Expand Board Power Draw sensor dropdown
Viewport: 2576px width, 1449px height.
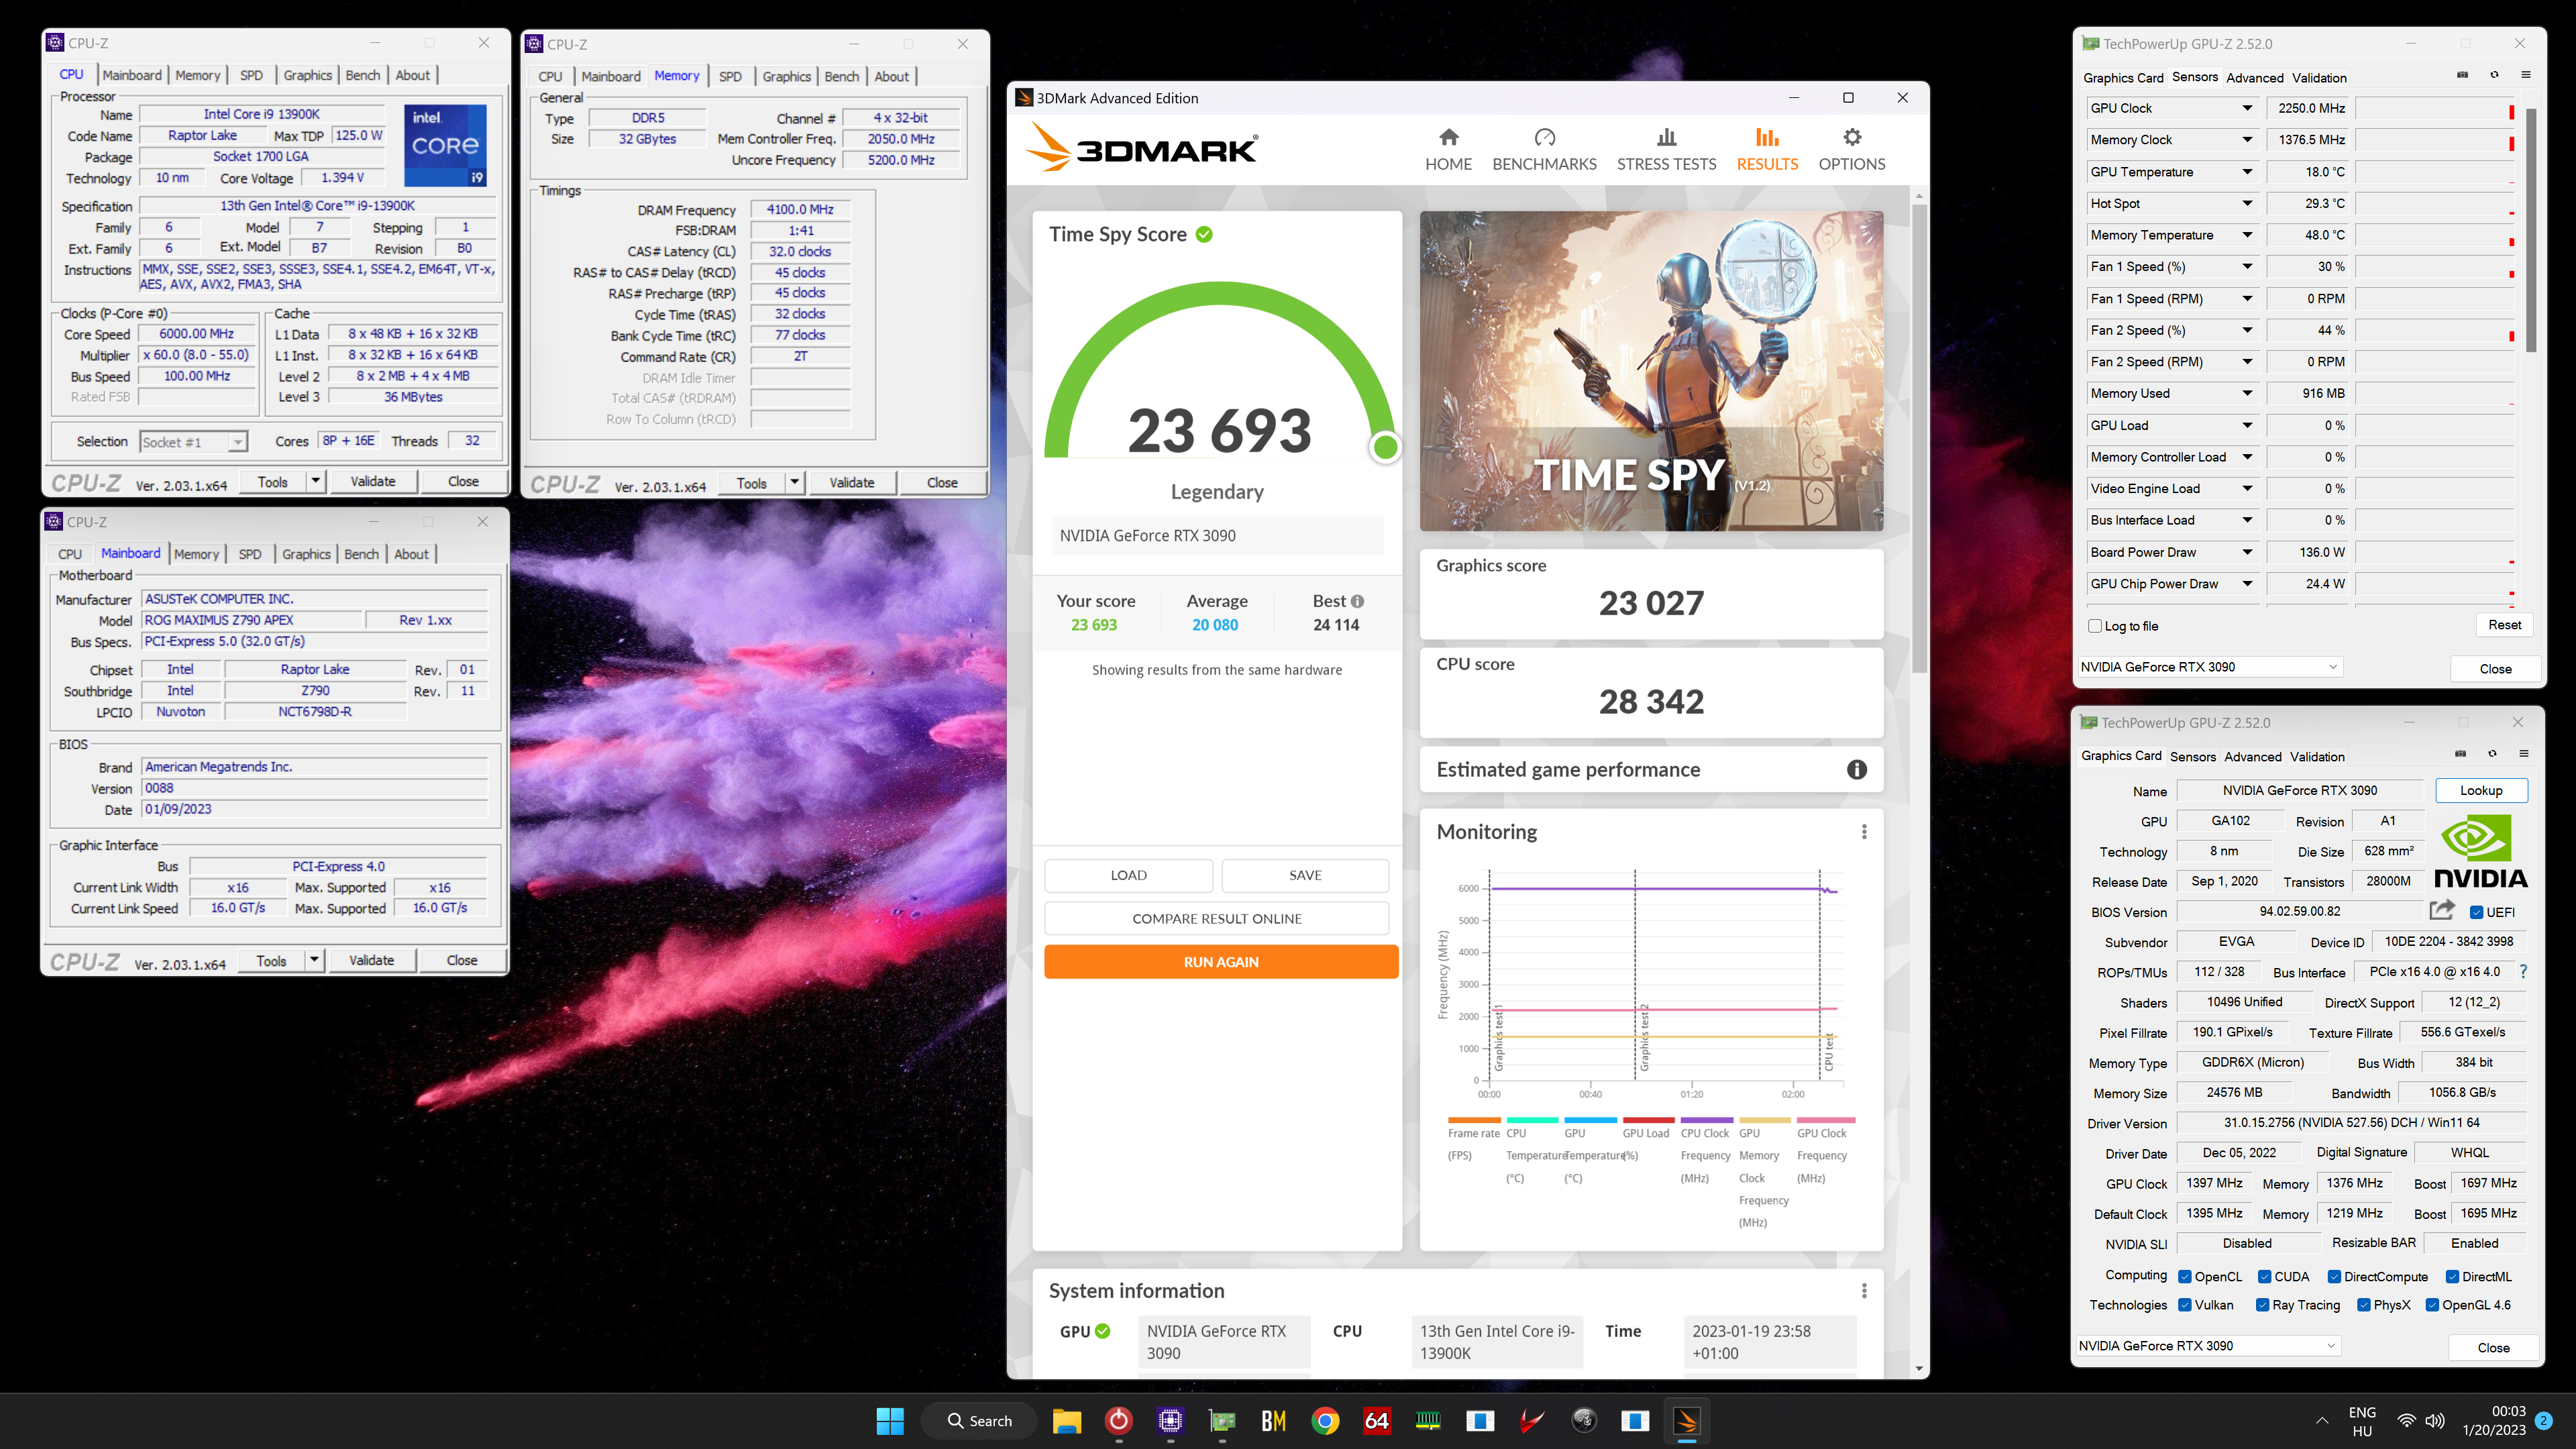click(x=2247, y=552)
